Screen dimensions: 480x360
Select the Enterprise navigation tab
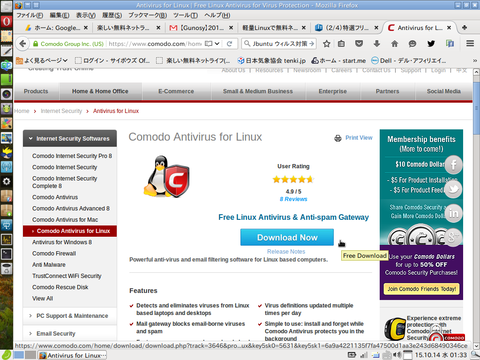[332, 91]
